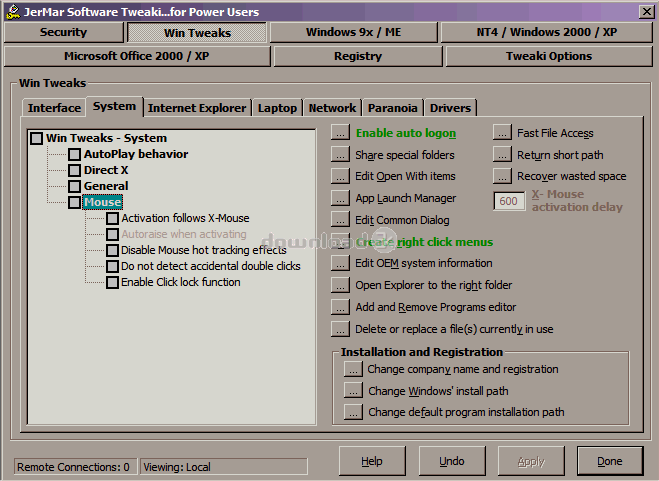Select the Paranoia sub-tab
Viewport: 659px width, 481px height.
point(393,108)
